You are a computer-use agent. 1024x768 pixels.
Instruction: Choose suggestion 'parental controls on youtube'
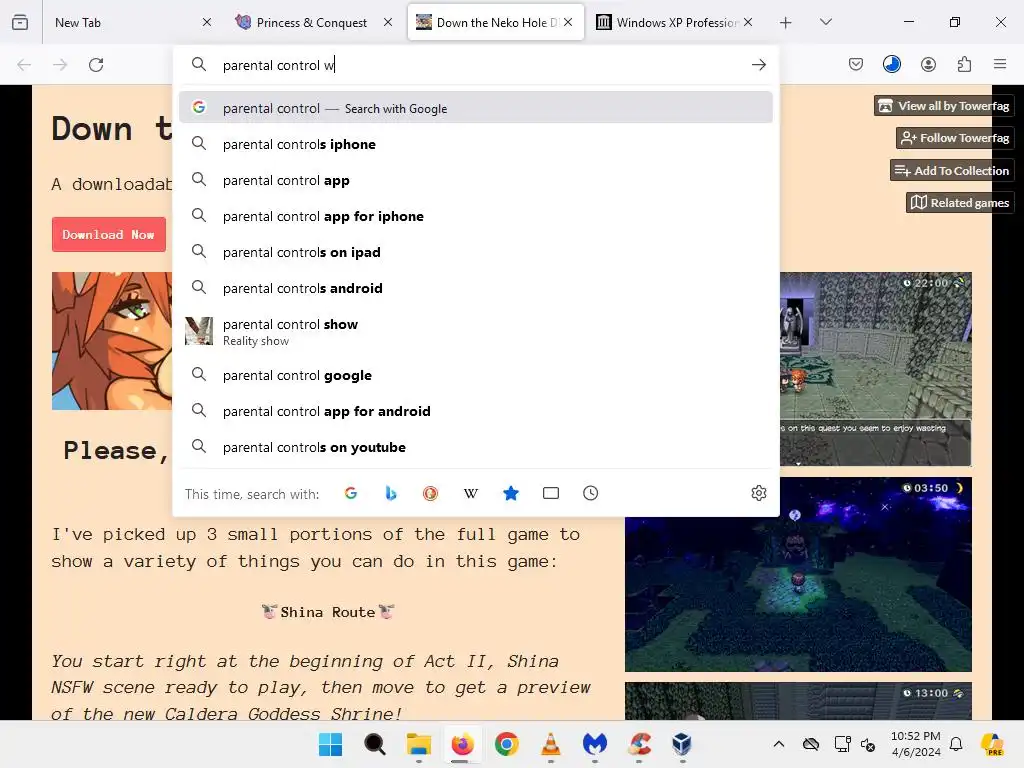pos(476,447)
